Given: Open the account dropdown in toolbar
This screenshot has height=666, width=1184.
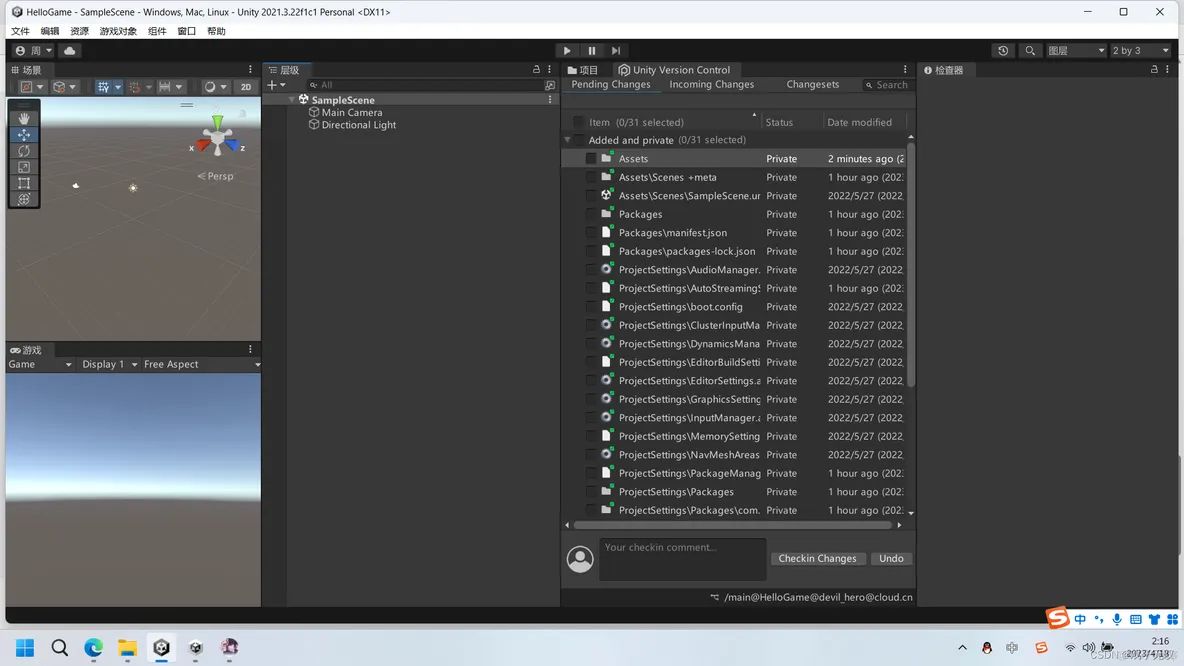Looking at the screenshot, I should click(x=34, y=51).
